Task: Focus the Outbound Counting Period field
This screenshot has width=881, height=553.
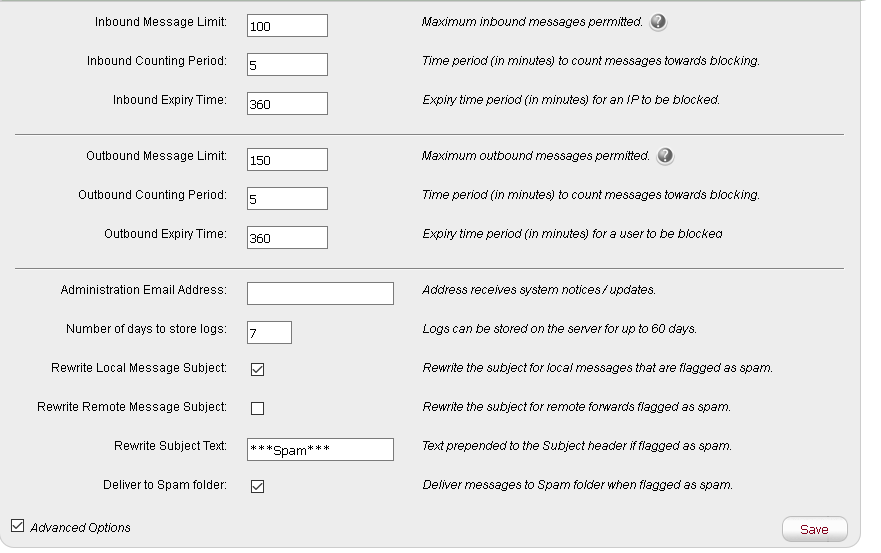Action: point(287,198)
